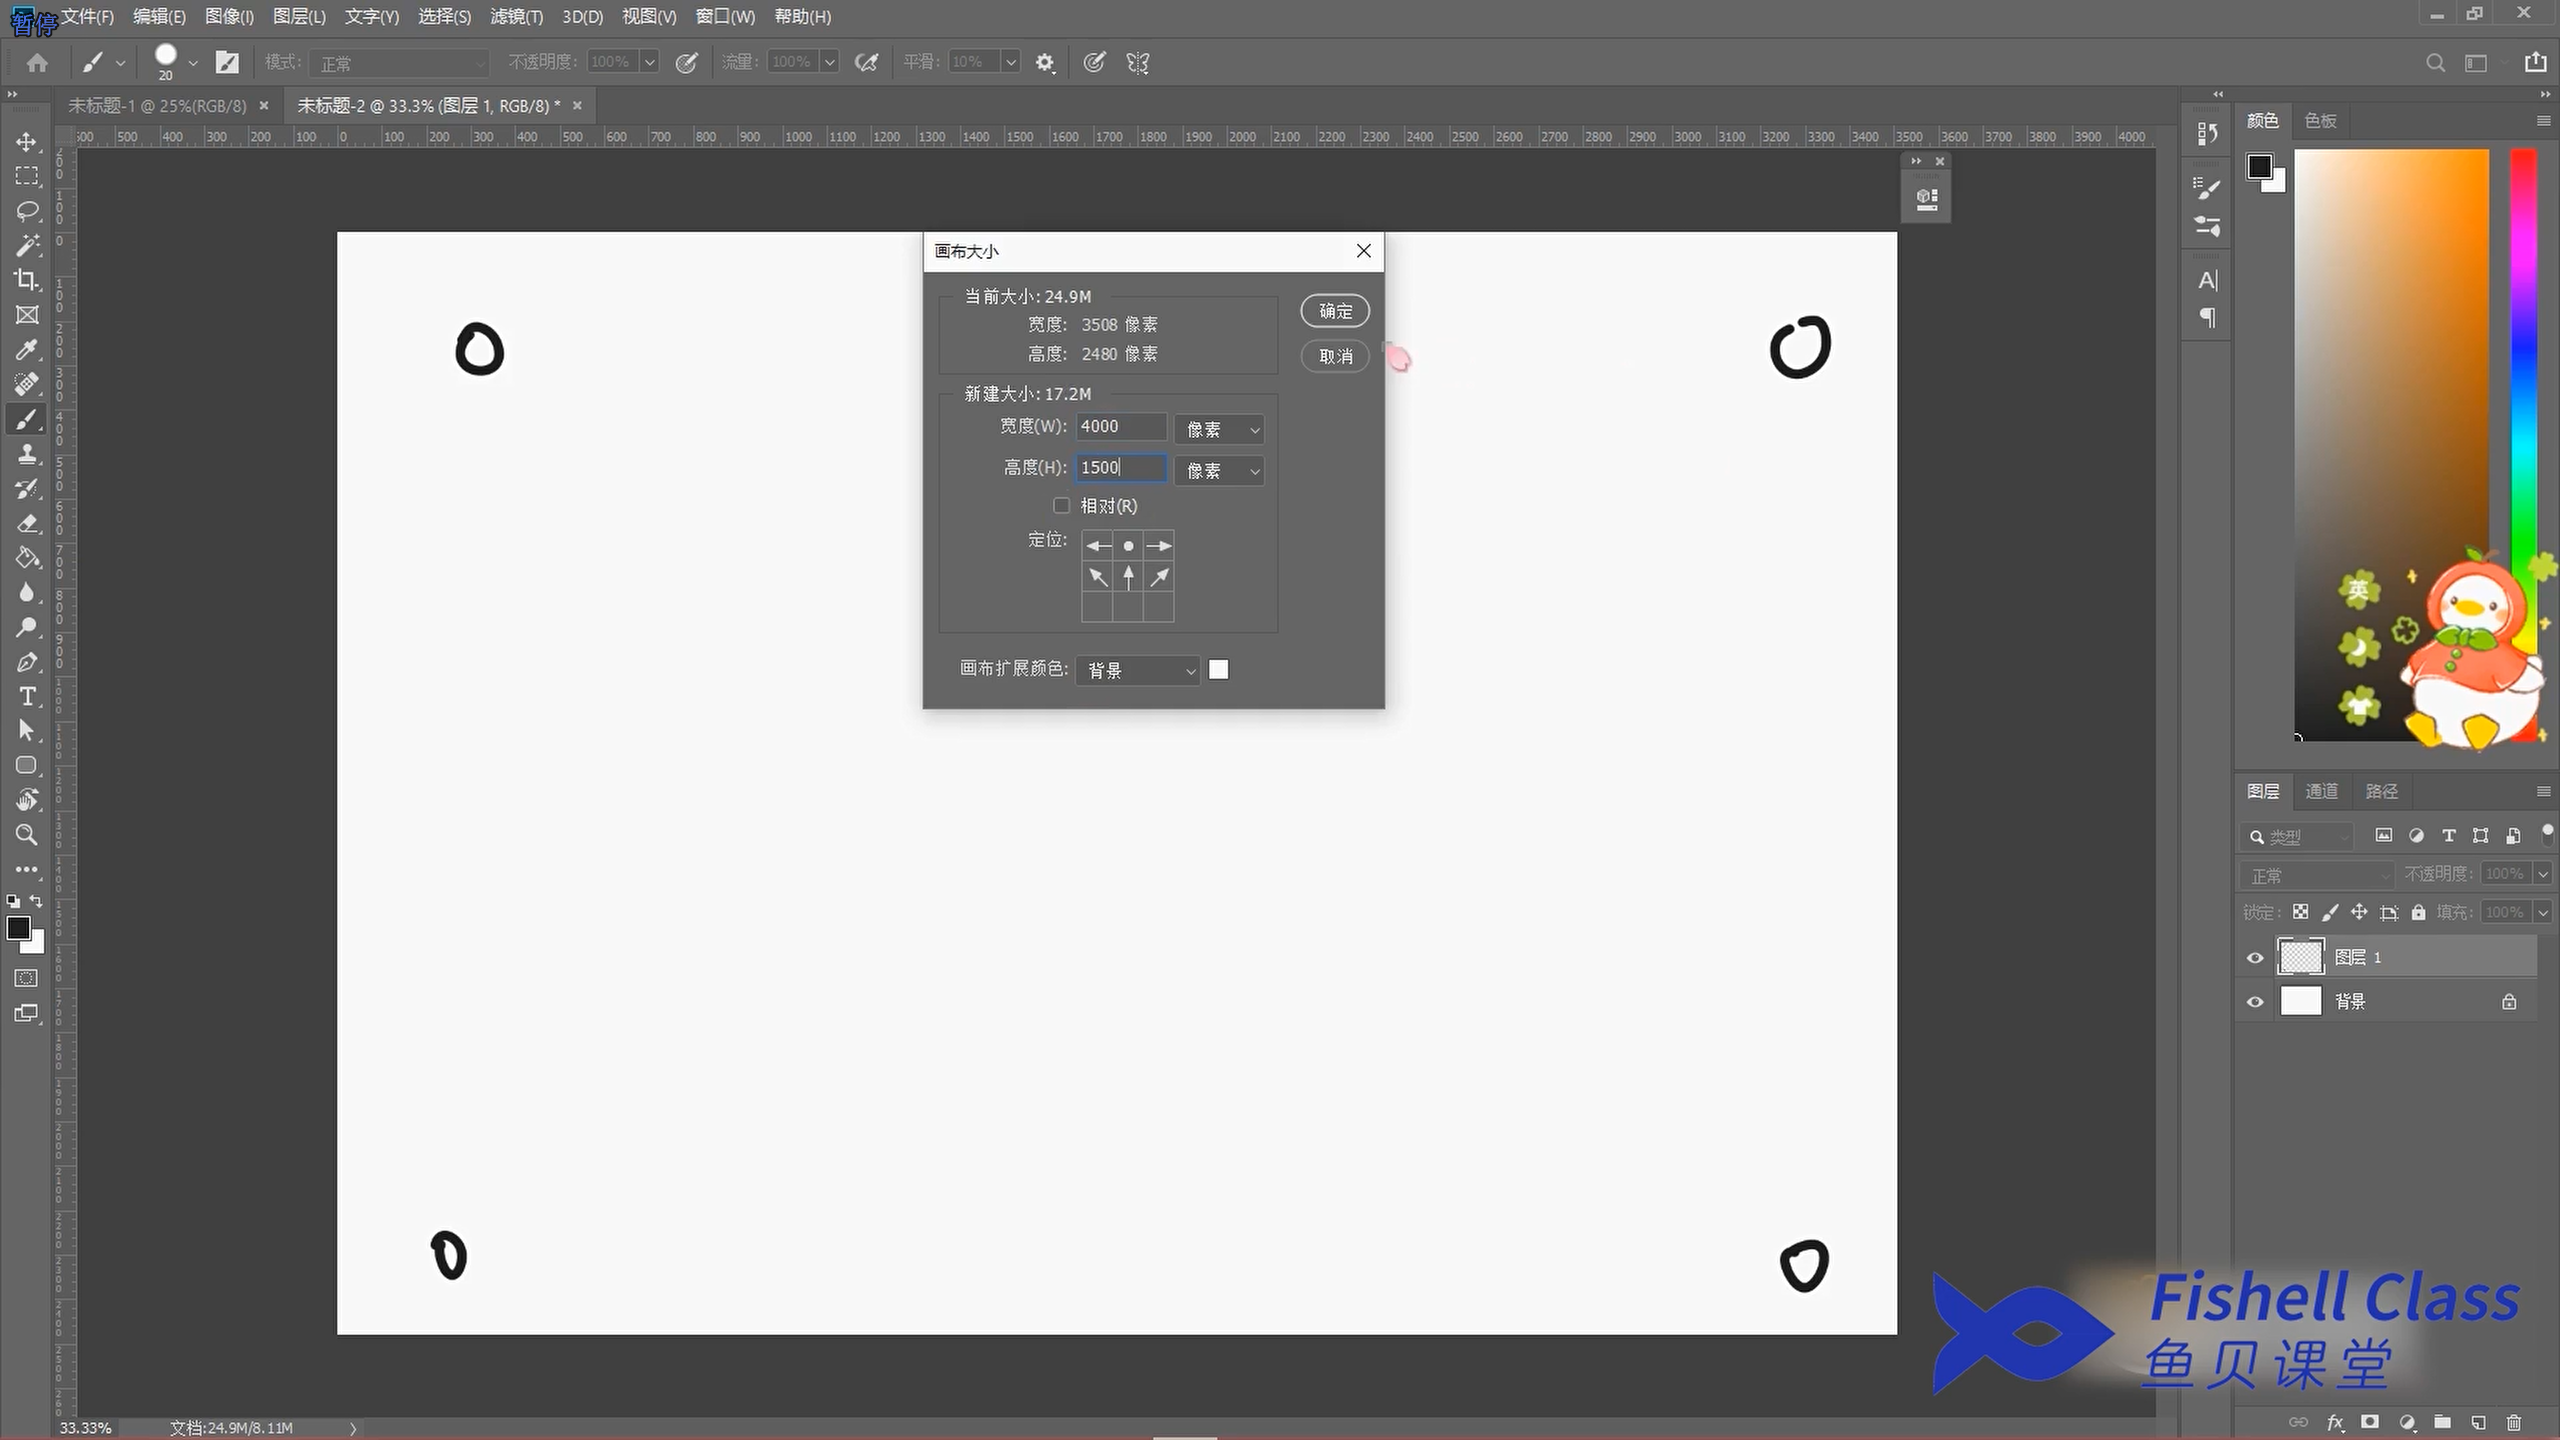Select the Horizontal Type tool
Screen dimensions: 2560x1440
(27, 697)
